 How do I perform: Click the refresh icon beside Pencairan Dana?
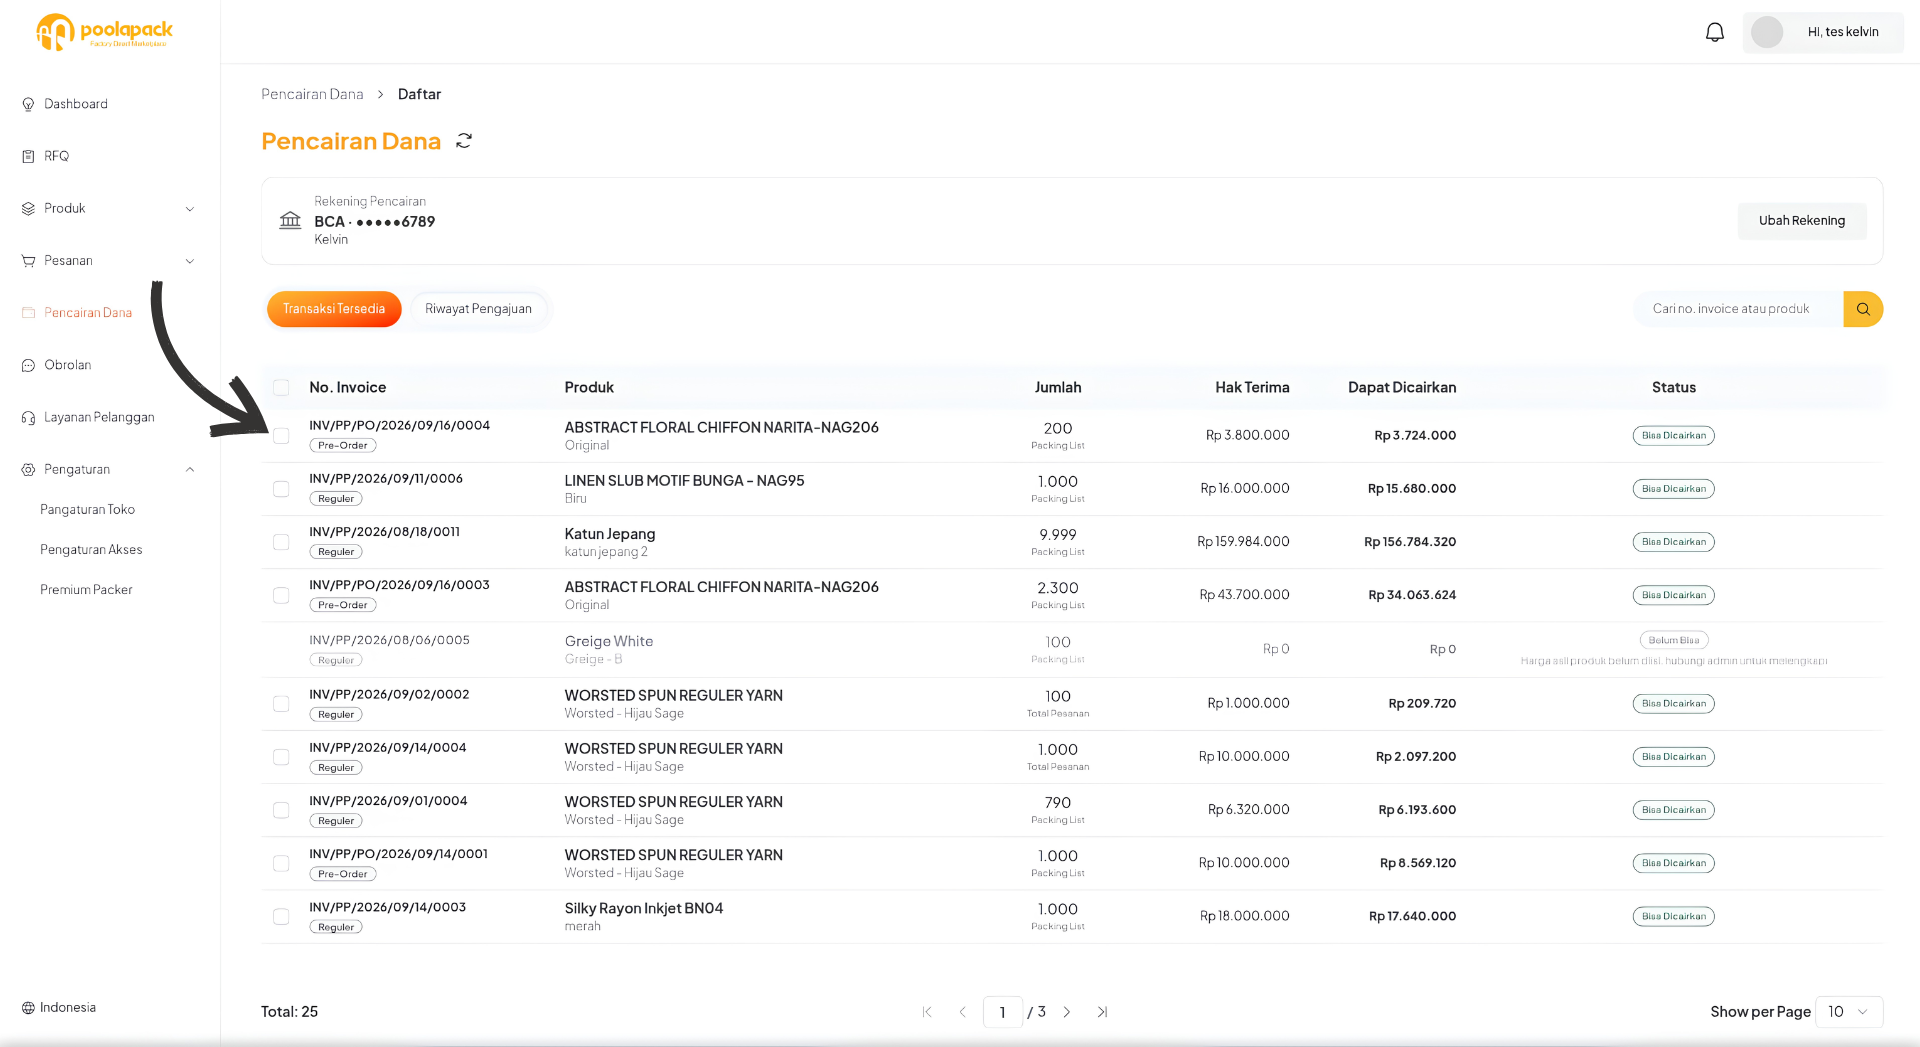pyautogui.click(x=464, y=141)
